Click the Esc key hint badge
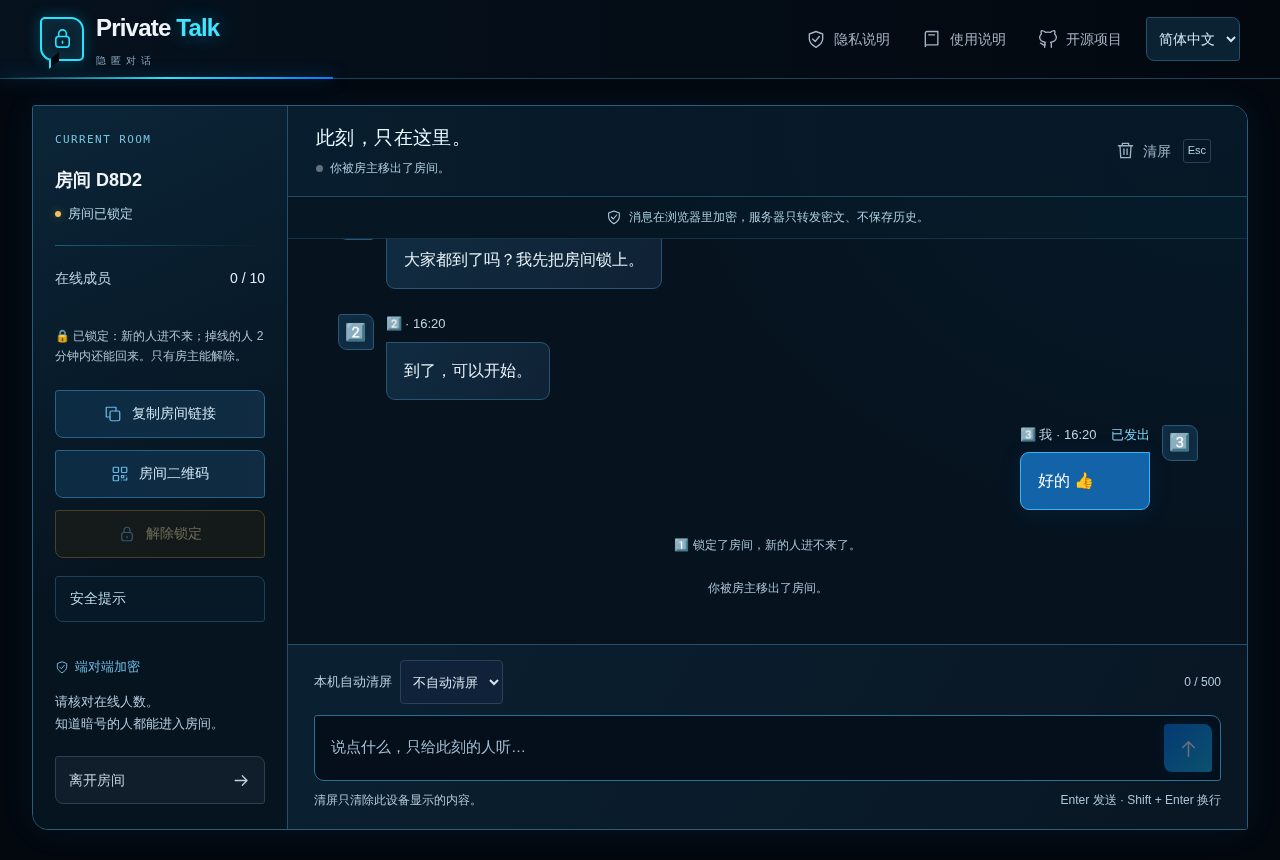 [1197, 151]
